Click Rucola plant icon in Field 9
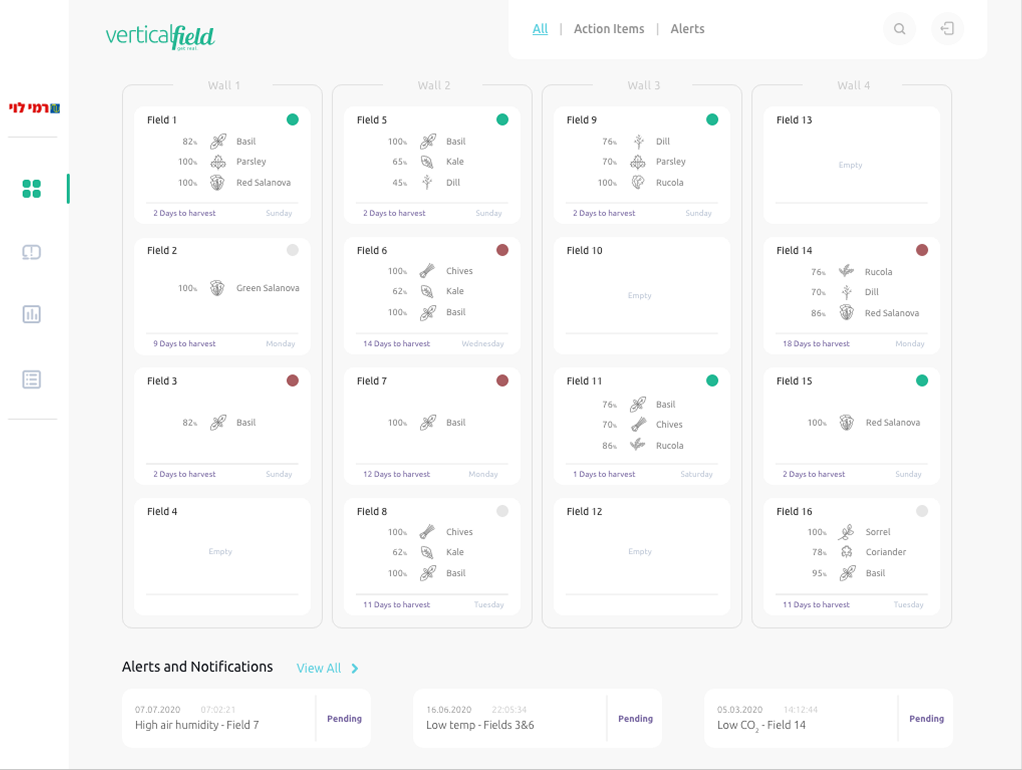Screen dimensions: 1022x770 (x=638, y=183)
